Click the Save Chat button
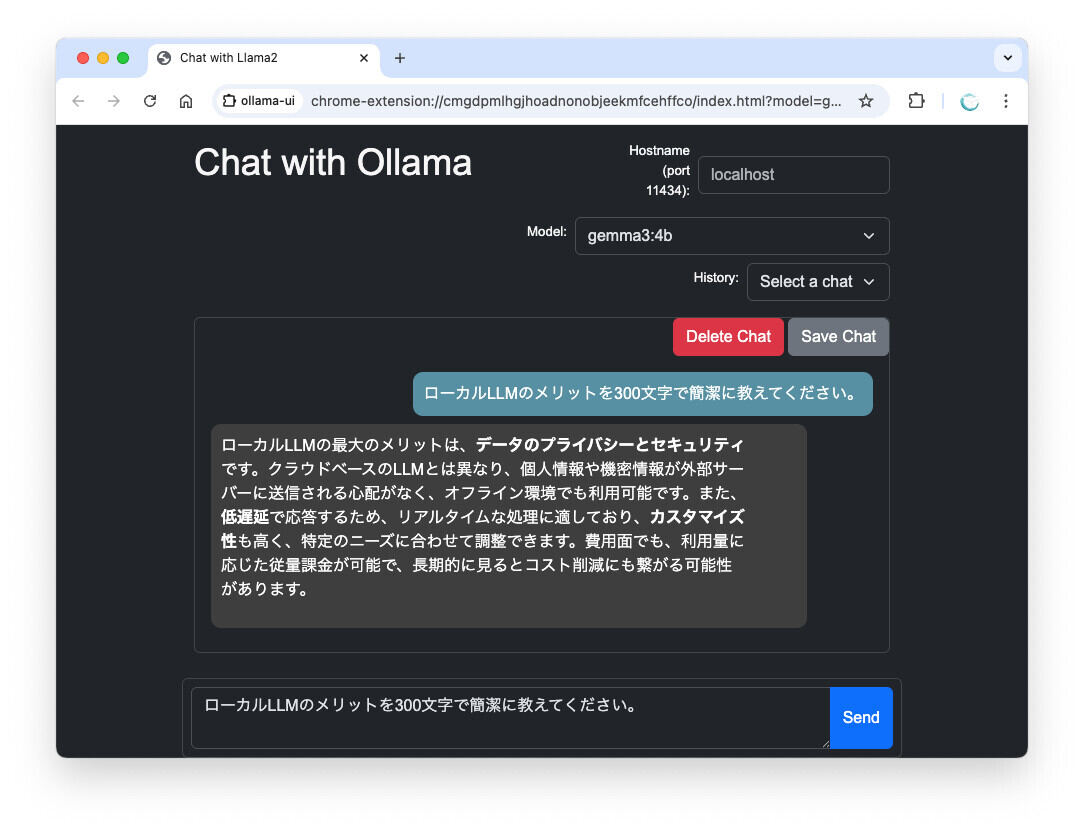 click(x=838, y=337)
